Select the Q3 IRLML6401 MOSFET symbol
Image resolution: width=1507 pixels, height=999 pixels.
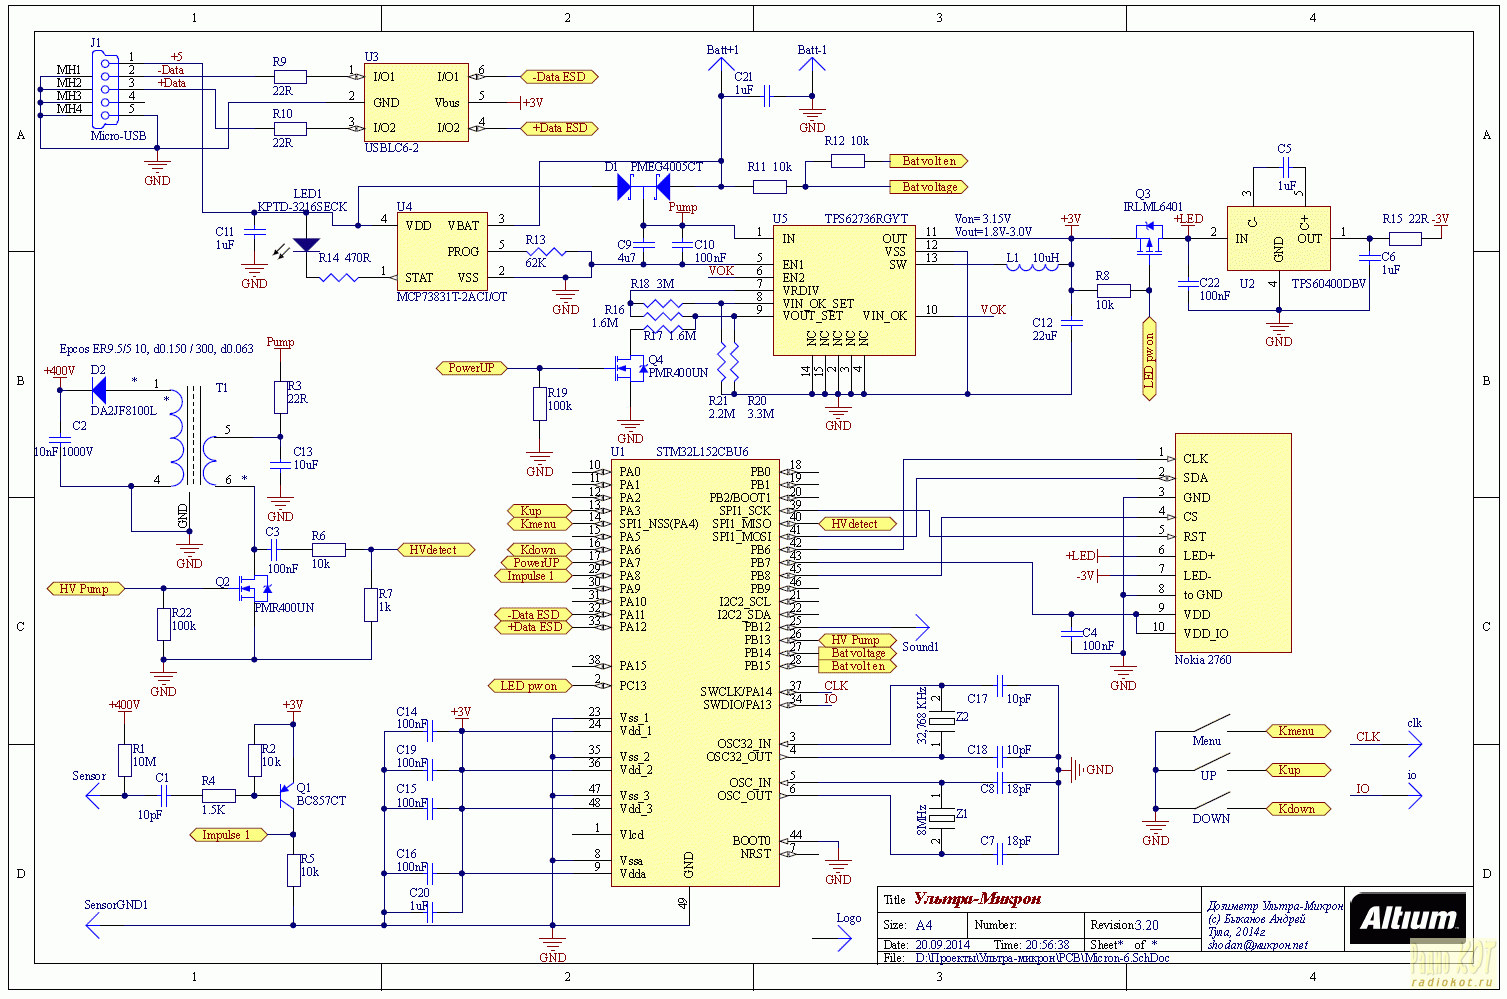pos(1148,240)
